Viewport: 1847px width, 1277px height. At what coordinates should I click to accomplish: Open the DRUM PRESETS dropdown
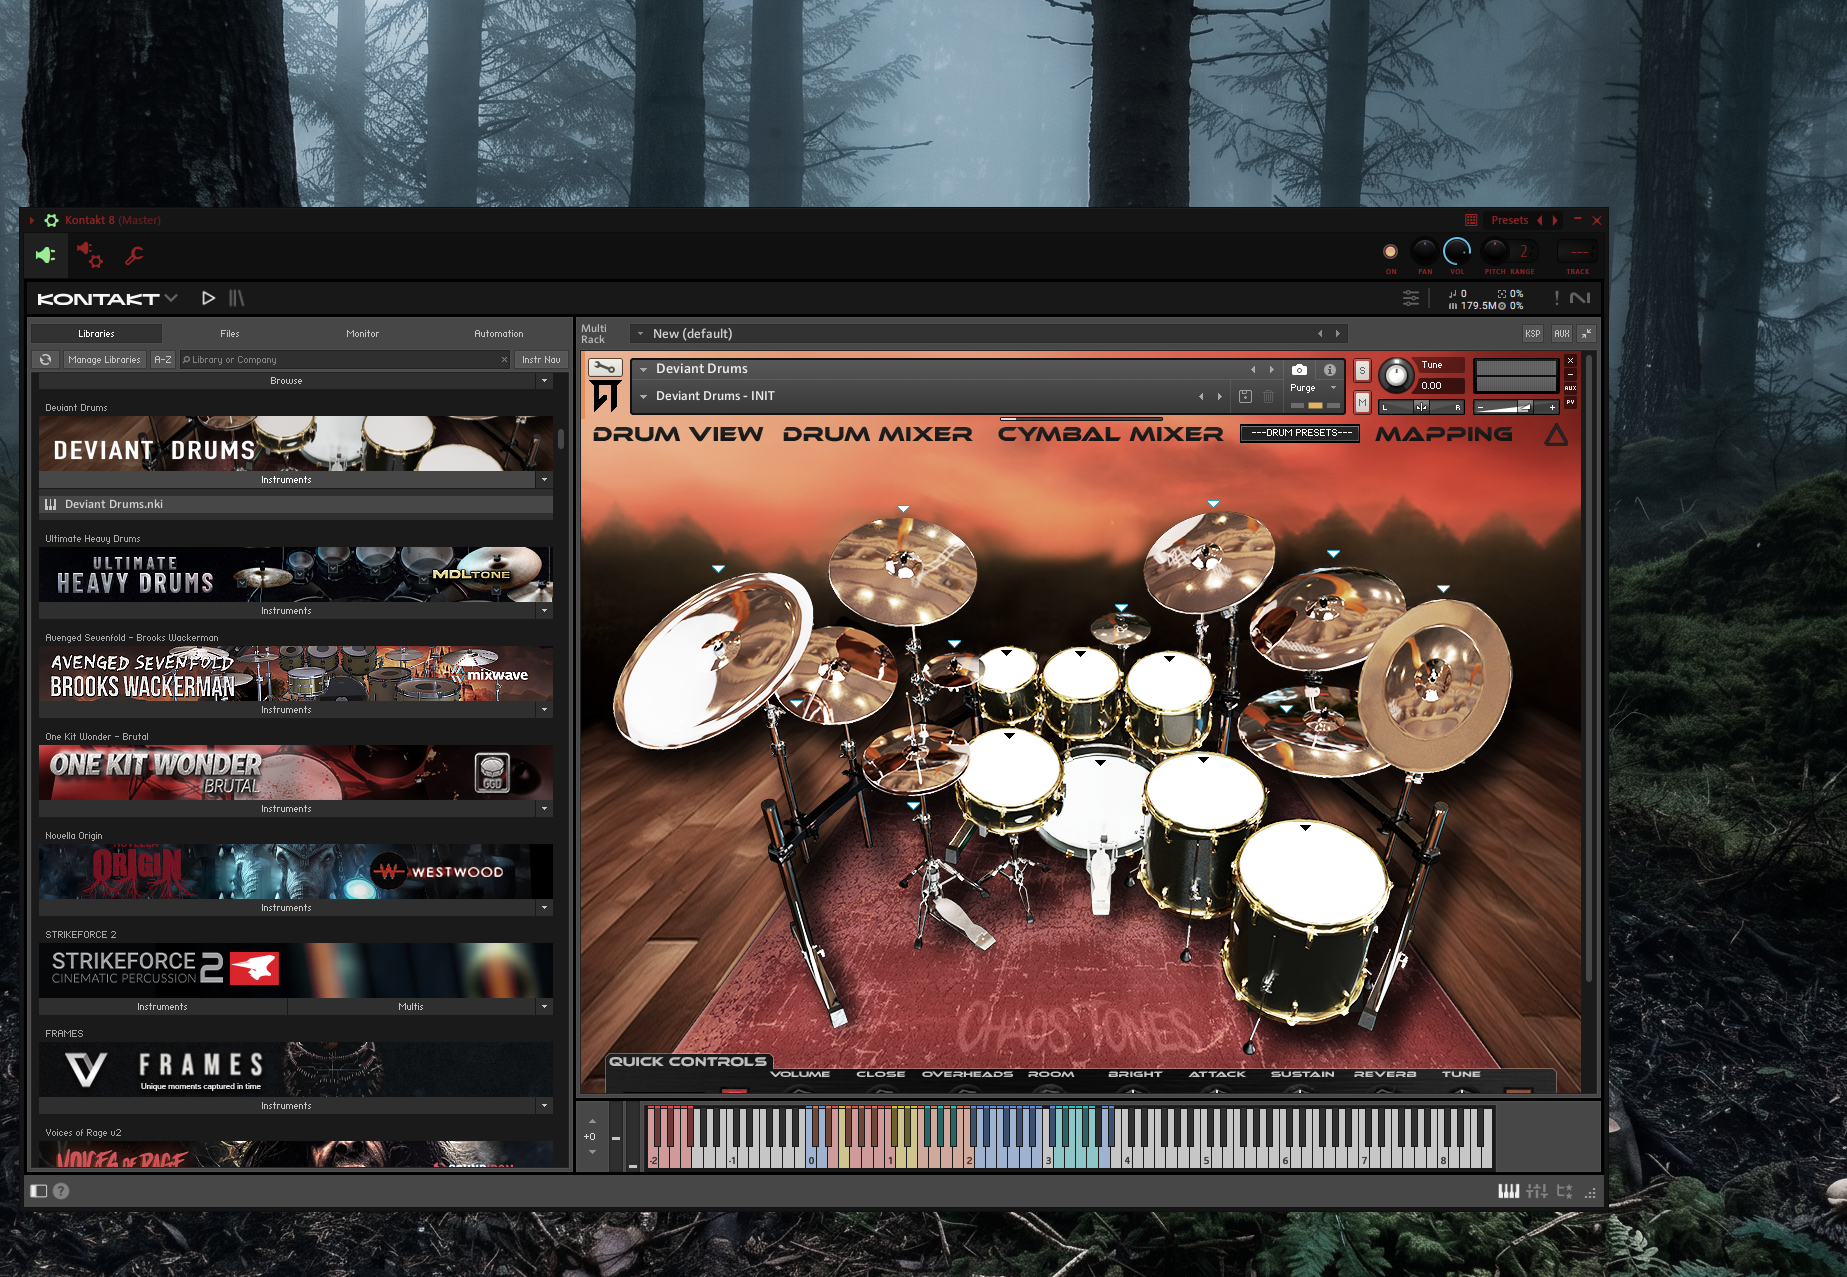tap(1300, 433)
